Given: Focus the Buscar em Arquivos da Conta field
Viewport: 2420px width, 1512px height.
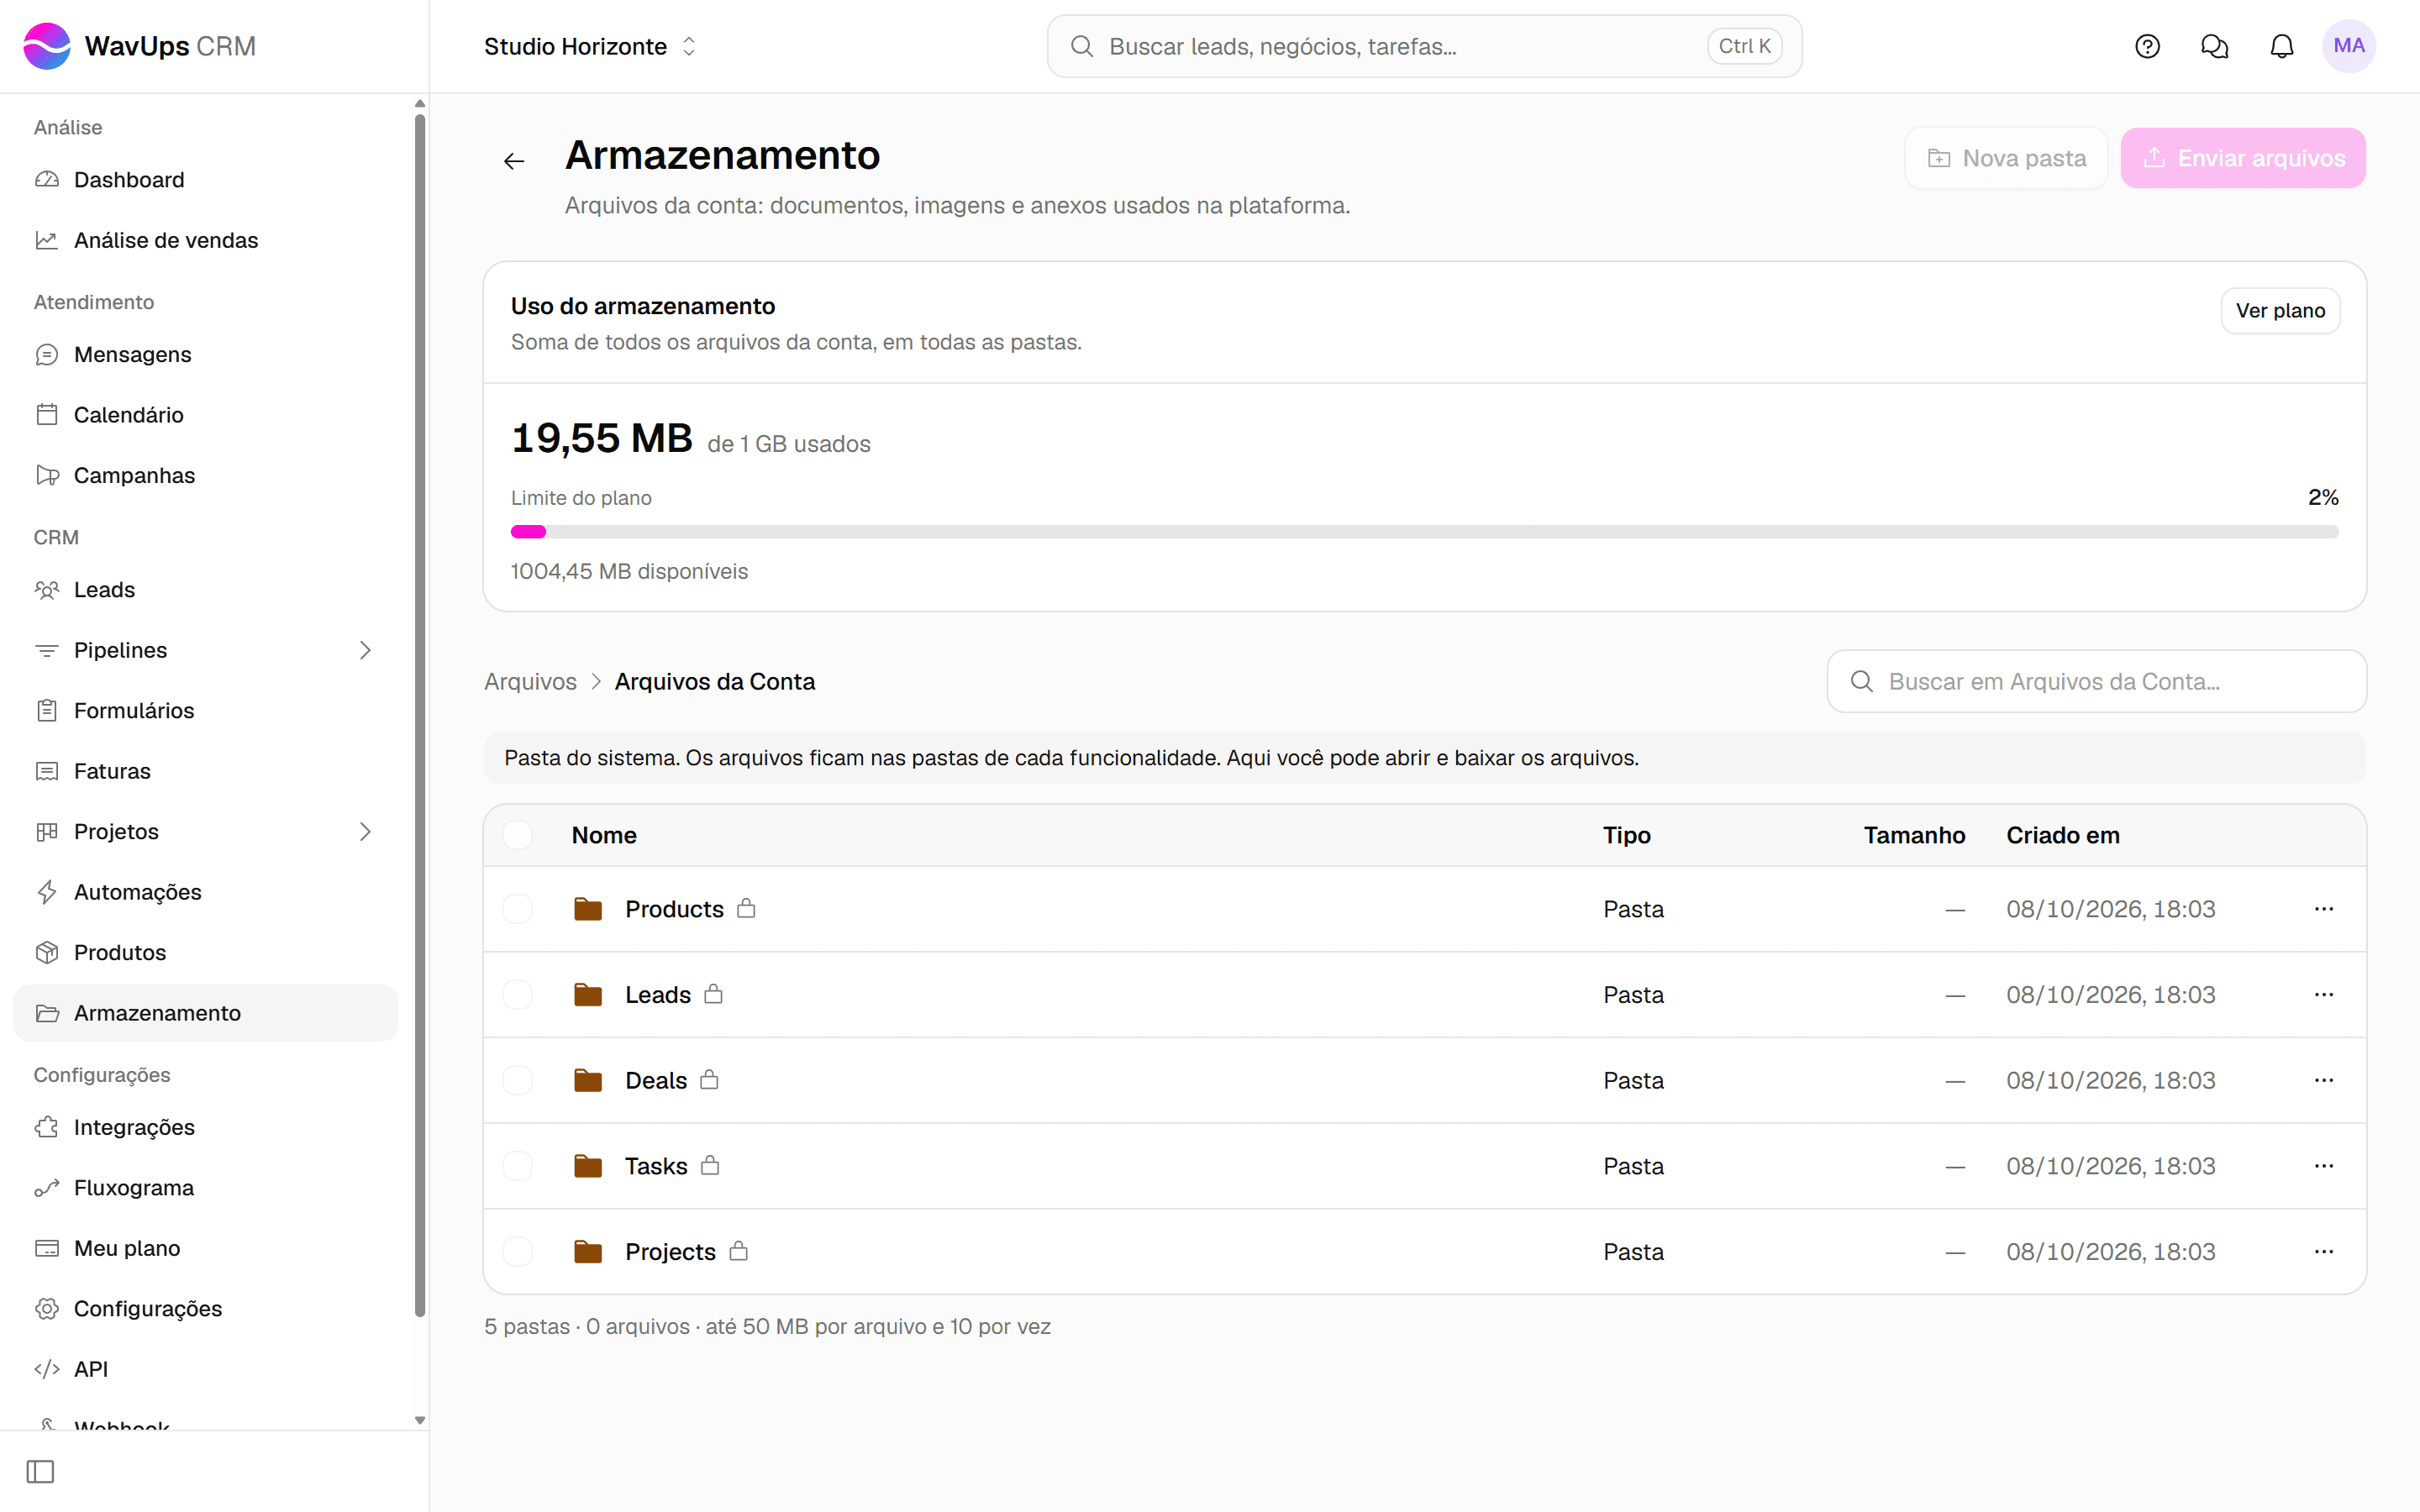Looking at the screenshot, I should (x=2096, y=682).
